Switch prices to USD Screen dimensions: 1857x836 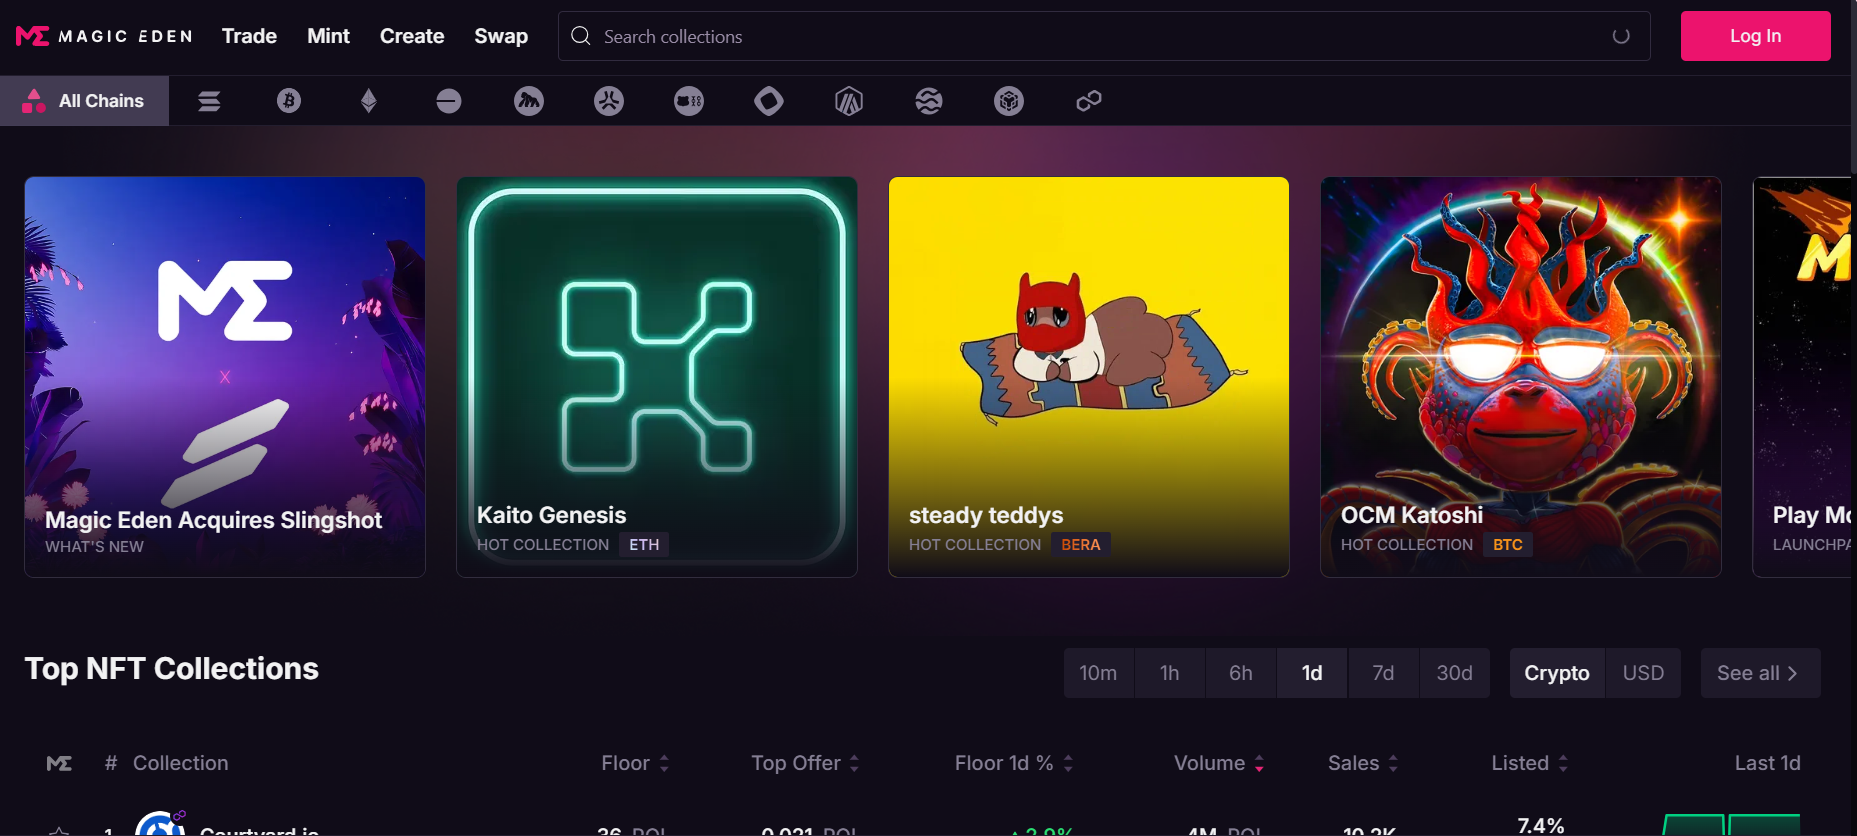(x=1643, y=673)
